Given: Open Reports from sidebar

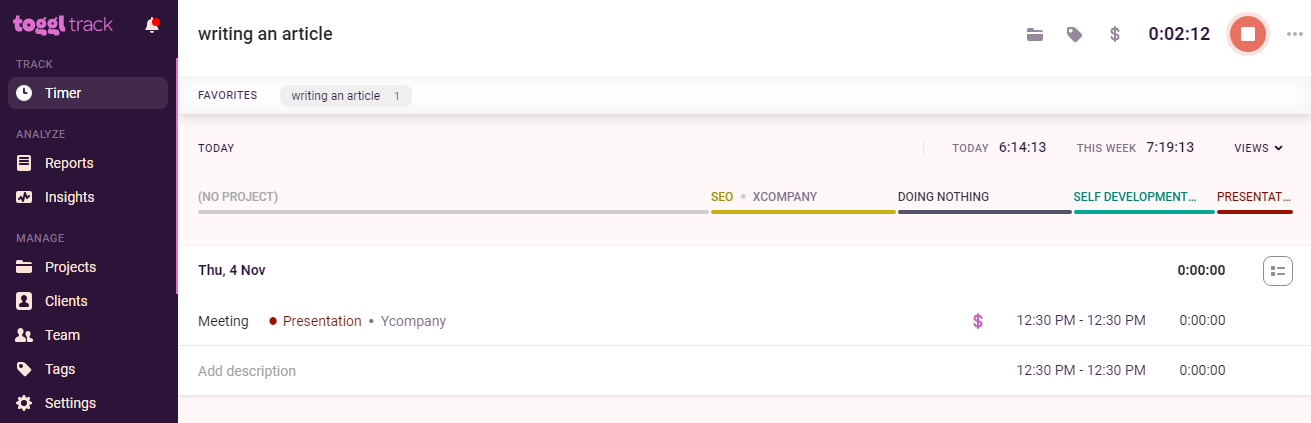Looking at the screenshot, I should [x=69, y=163].
